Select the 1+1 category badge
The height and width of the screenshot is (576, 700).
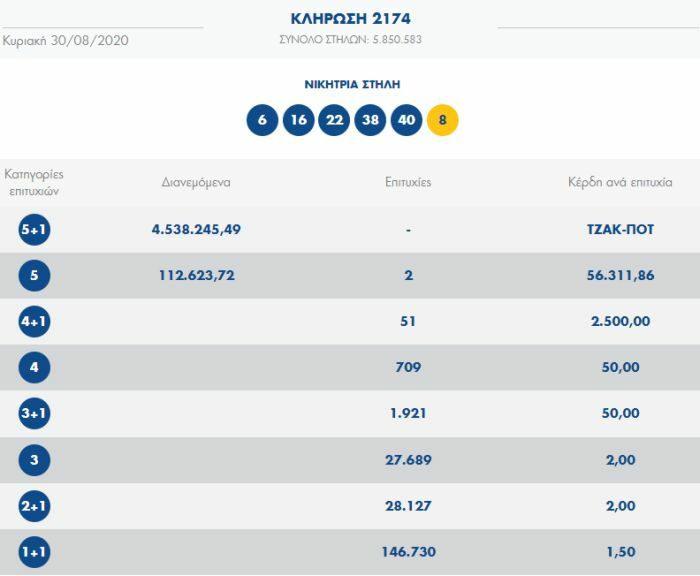pyautogui.click(x=34, y=552)
